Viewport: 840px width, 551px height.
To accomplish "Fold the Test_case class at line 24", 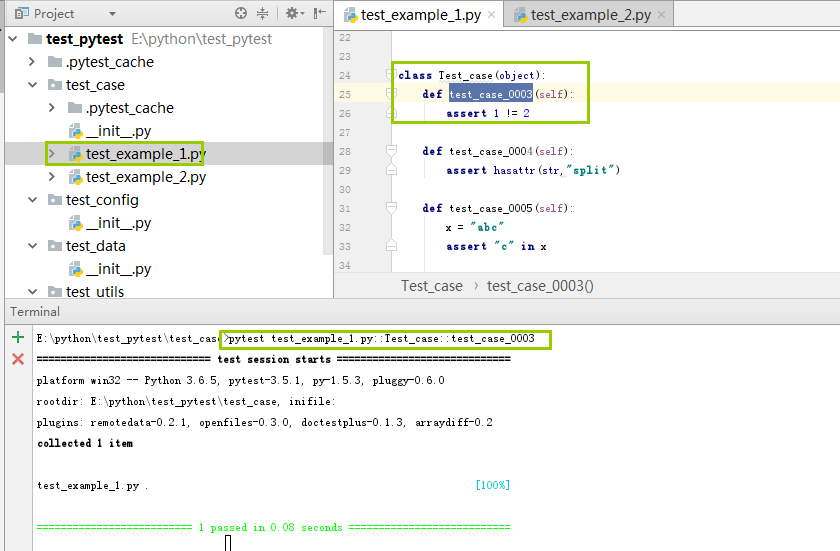I will point(393,75).
